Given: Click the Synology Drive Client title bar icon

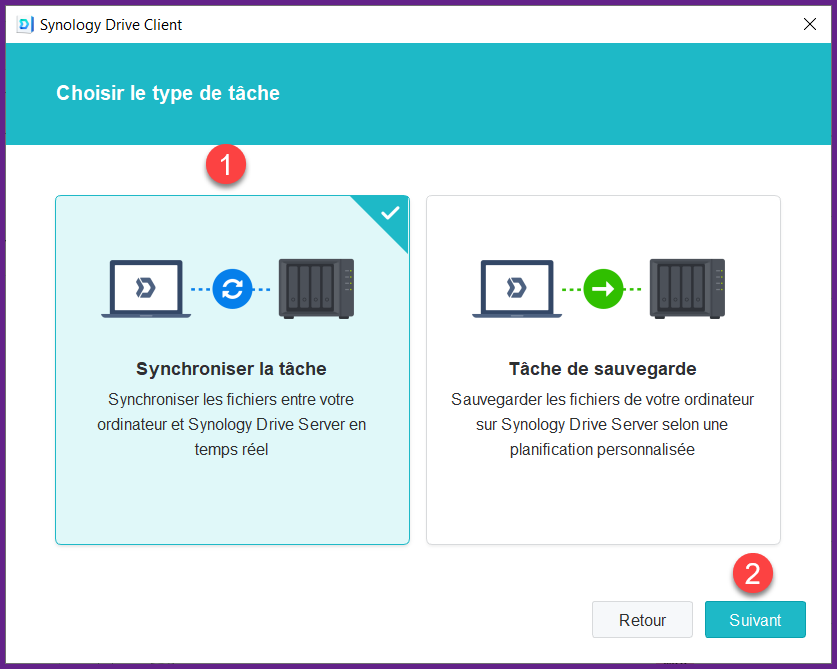Looking at the screenshot, I should 26,24.
